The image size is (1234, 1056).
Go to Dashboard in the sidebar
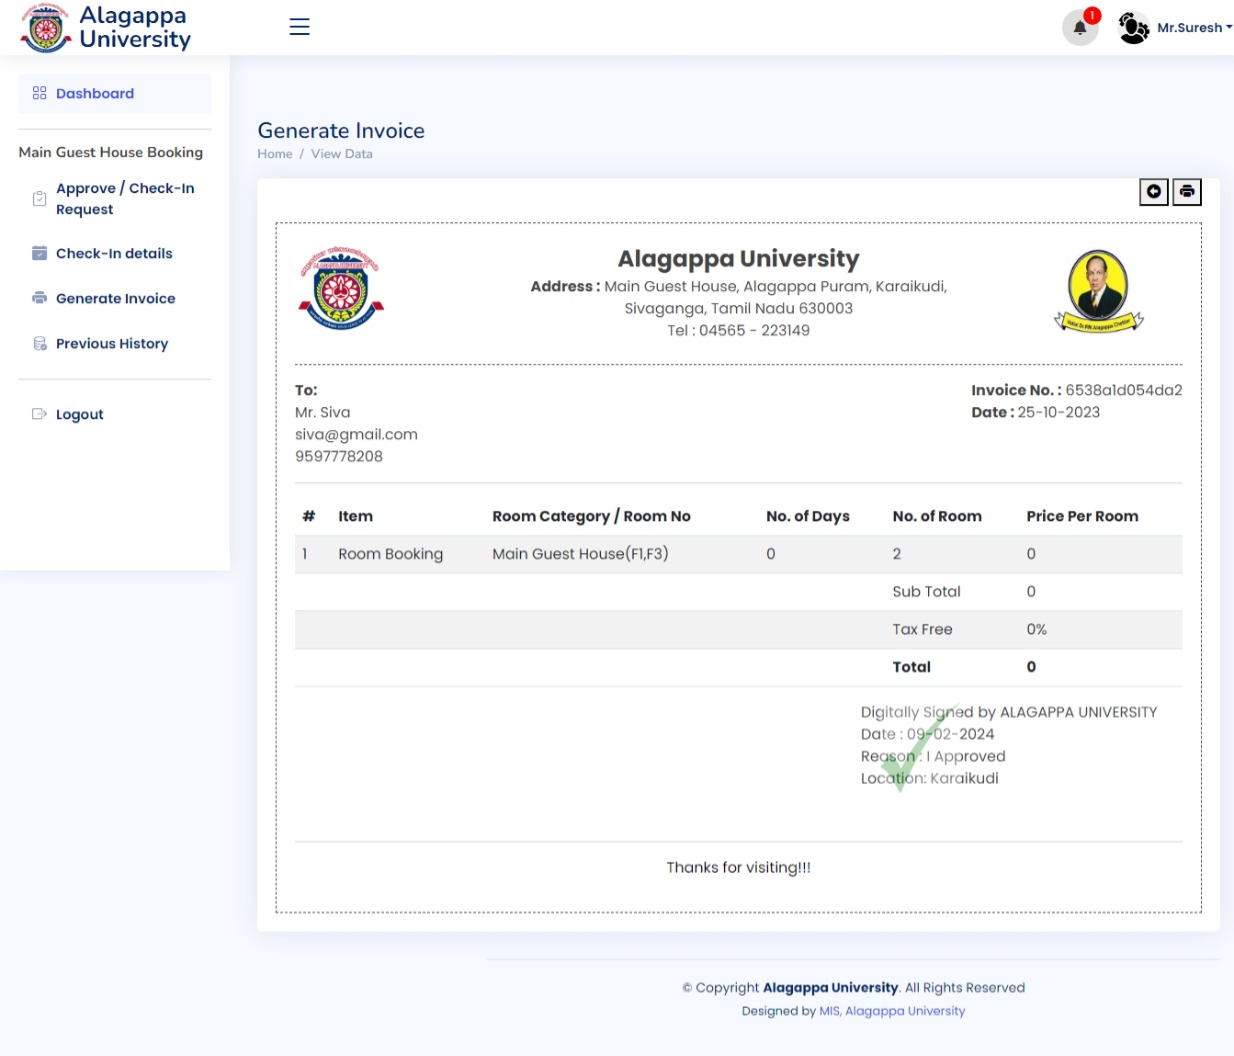[115, 93]
